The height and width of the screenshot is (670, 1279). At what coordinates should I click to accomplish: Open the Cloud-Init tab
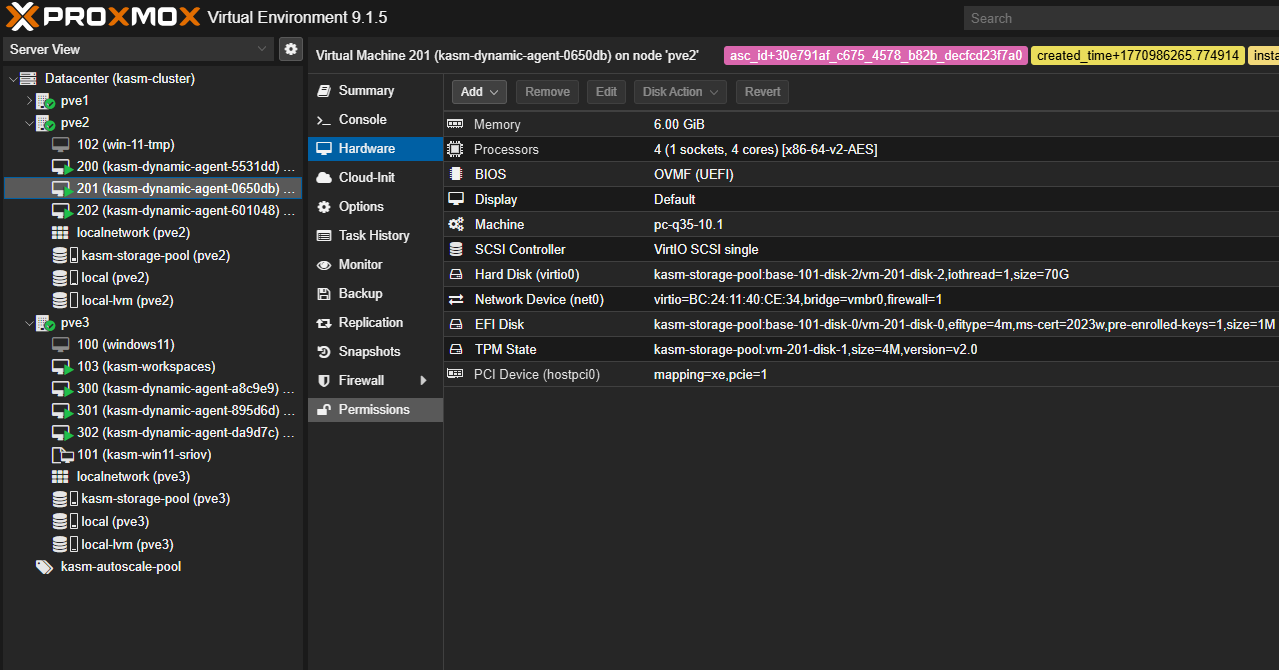375,178
